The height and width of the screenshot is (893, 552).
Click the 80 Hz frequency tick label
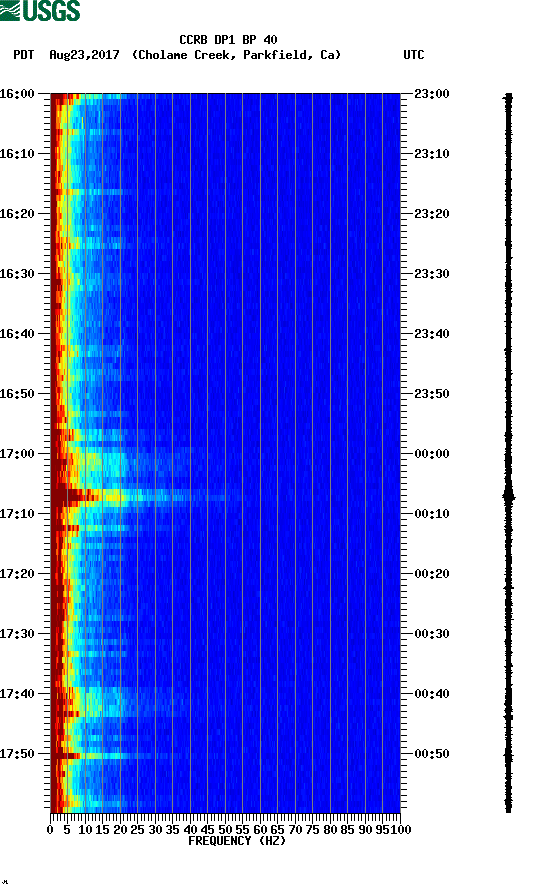(330, 830)
